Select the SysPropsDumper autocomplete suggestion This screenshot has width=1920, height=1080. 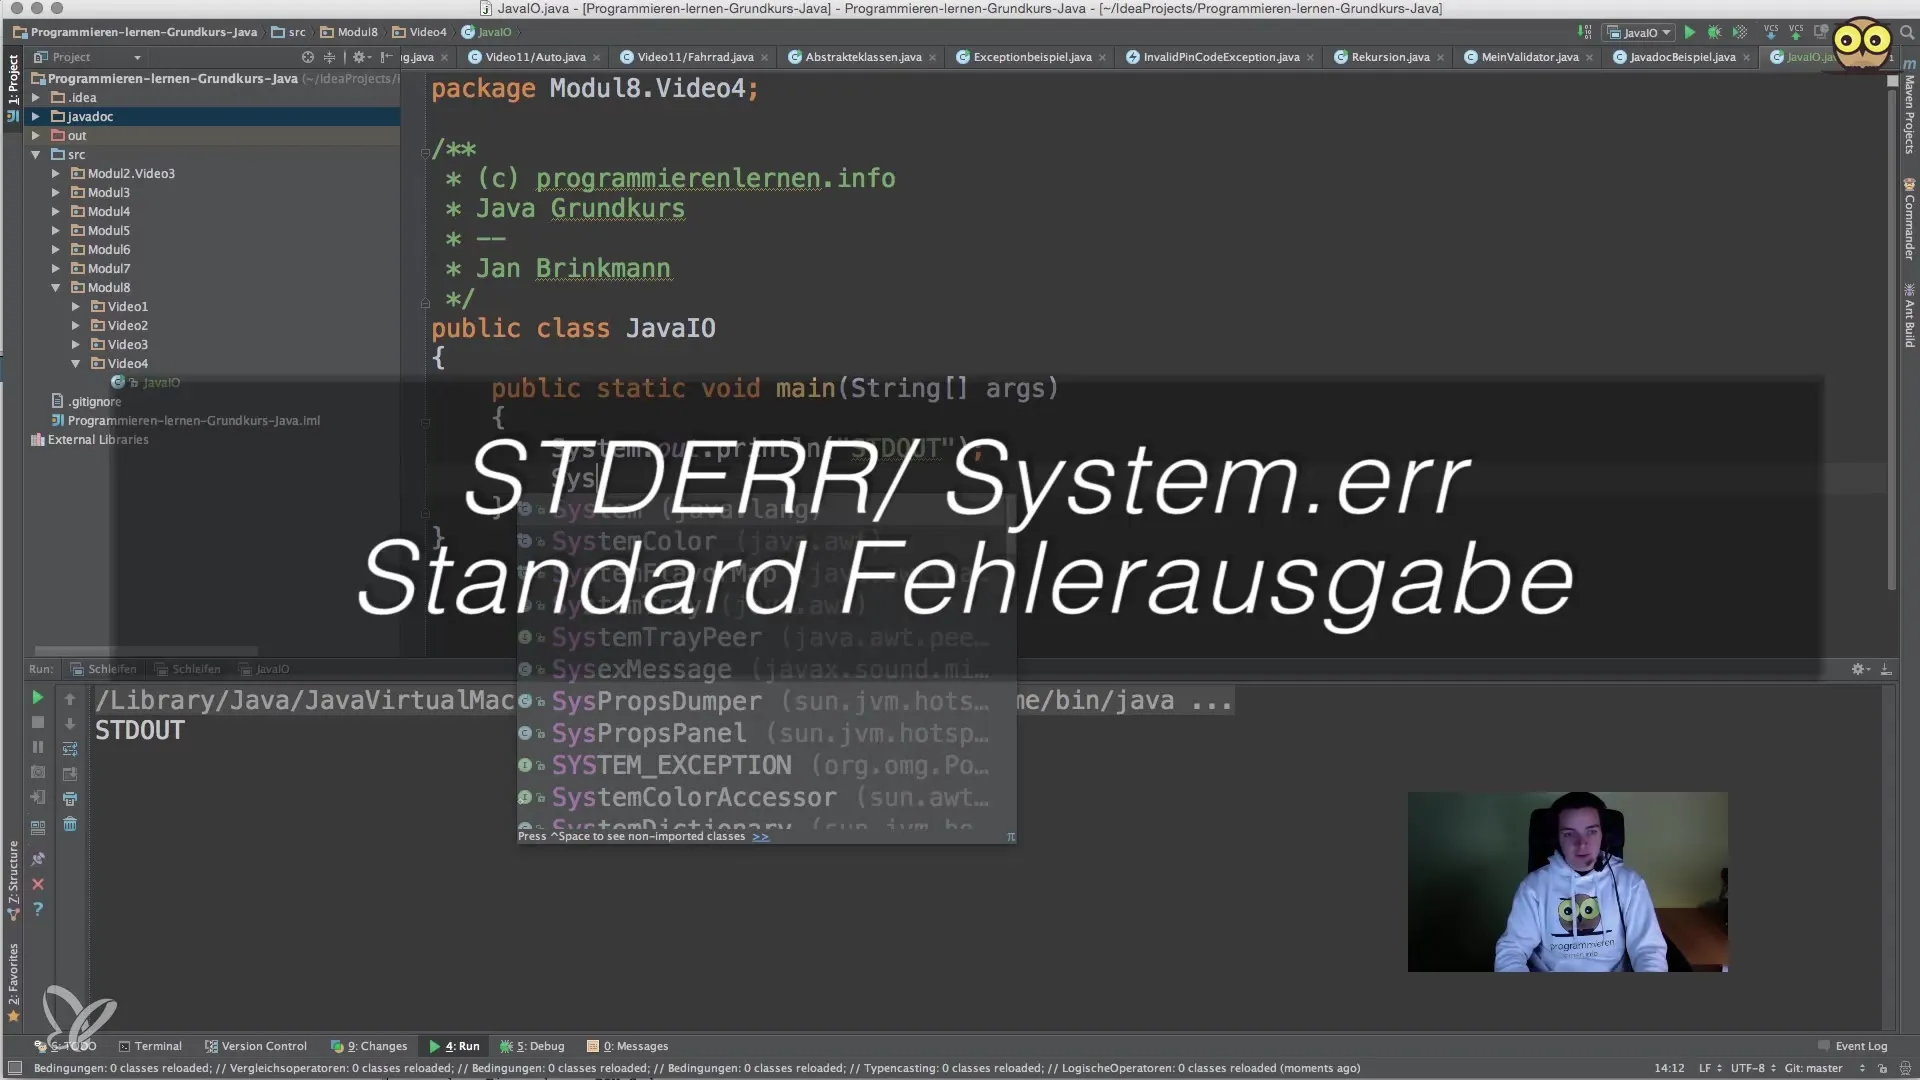(x=766, y=702)
